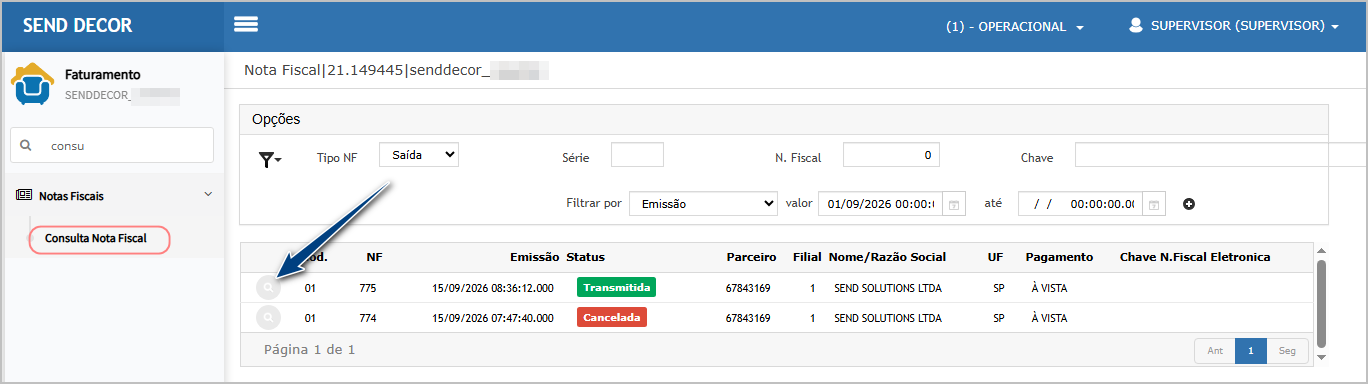
Task: Click the Nome/Razão Social column header
Action: tap(887, 257)
